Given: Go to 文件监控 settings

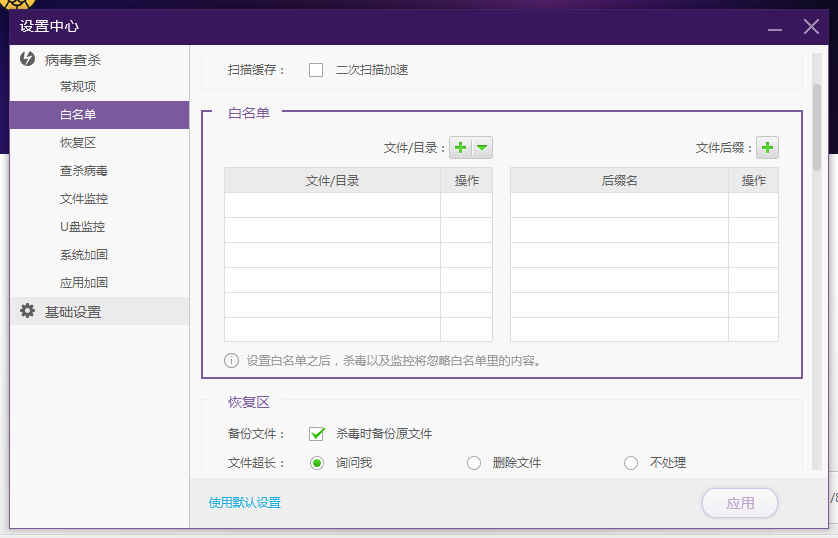Looking at the screenshot, I should pos(84,199).
